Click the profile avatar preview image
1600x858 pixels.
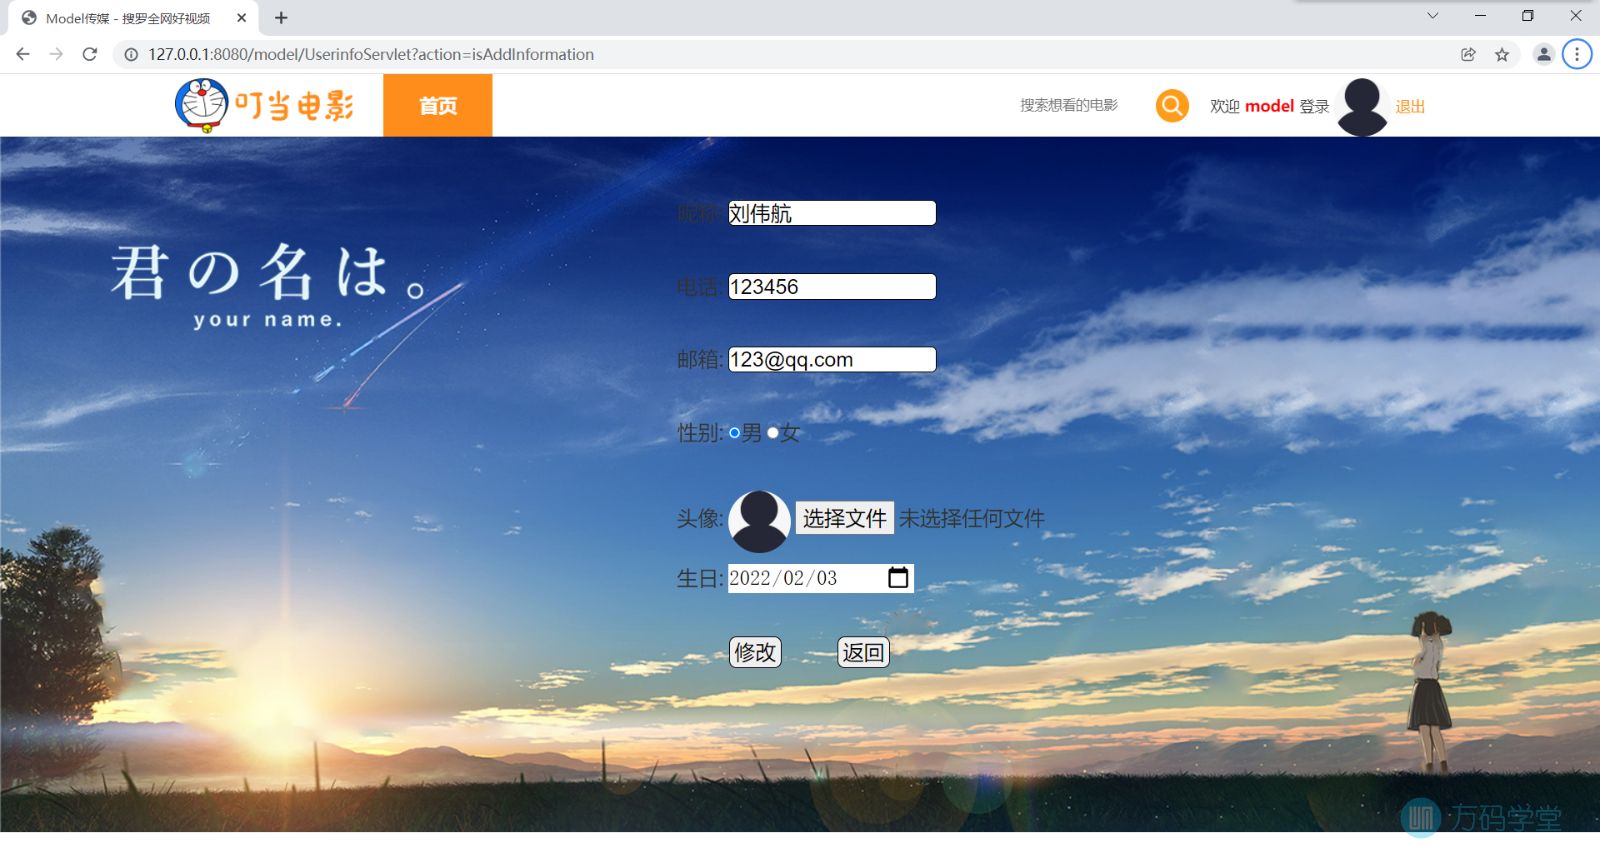click(x=759, y=521)
